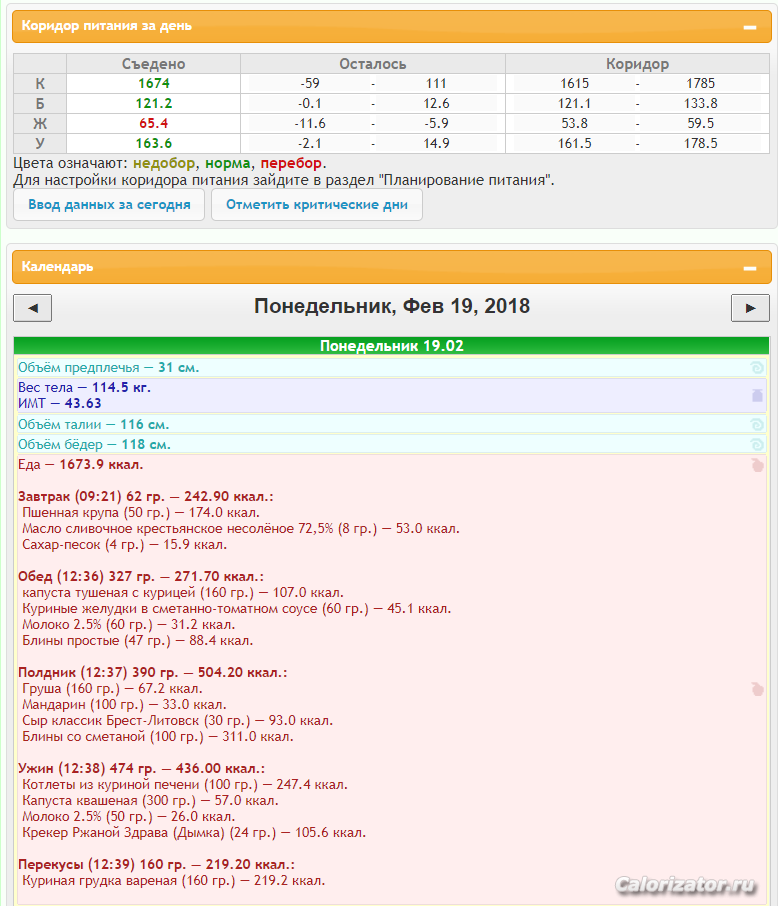Click the Объём талии — 116 см entry
This screenshot has width=778, height=906.
(x=93, y=425)
